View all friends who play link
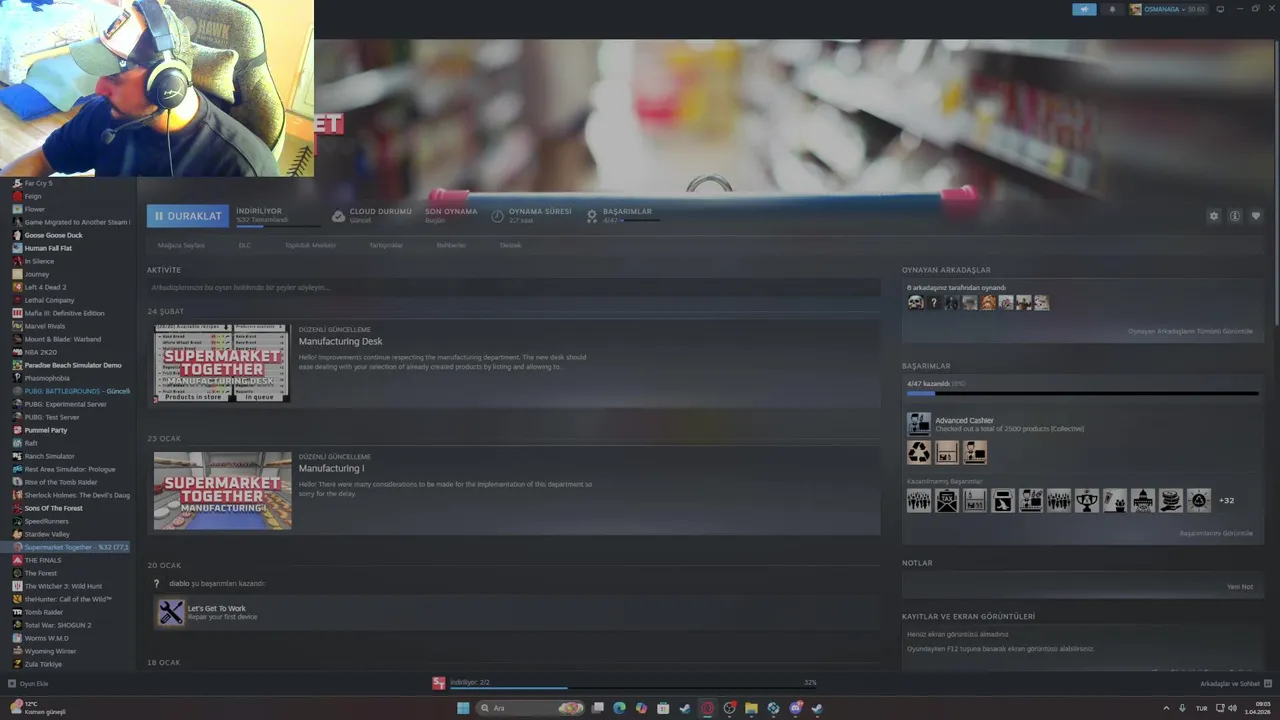Screen dimensions: 1280x720 coord(1190,331)
